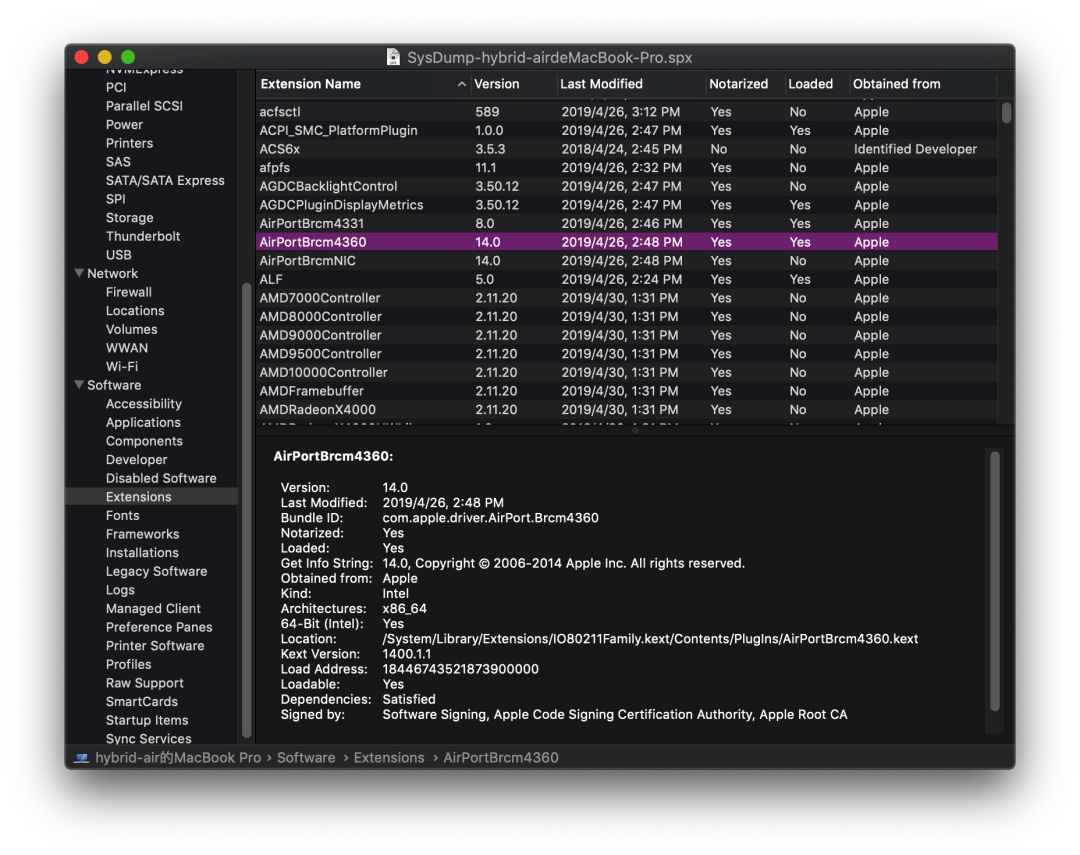Screen dimensions: 1080x855
Task: Open Raw Support in the sidebar
Action: pyautogui.click(x=145, y=683)
